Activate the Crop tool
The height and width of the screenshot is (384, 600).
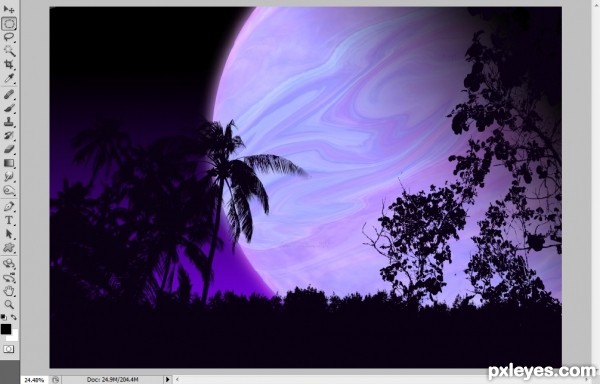tap(9, 64)
